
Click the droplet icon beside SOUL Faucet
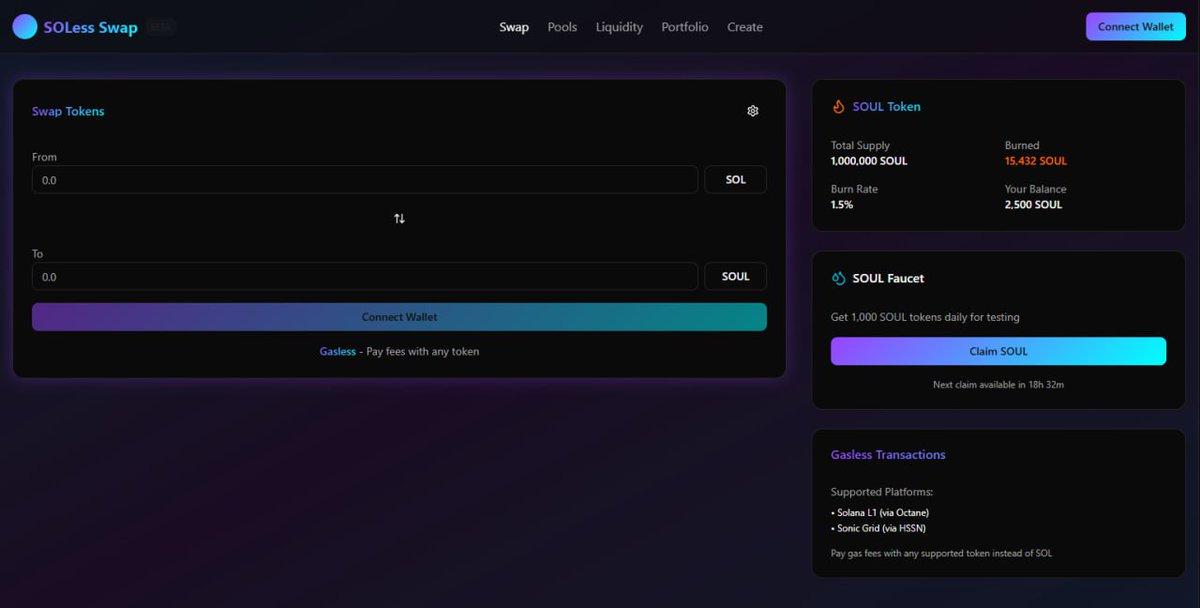840,278
